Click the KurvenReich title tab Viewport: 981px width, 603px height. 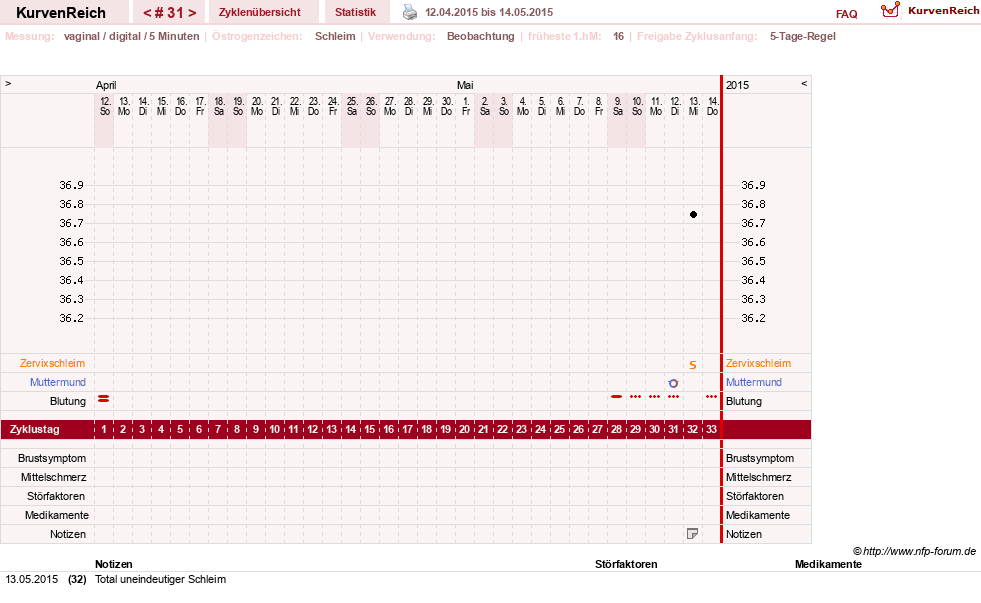(61, 13)
